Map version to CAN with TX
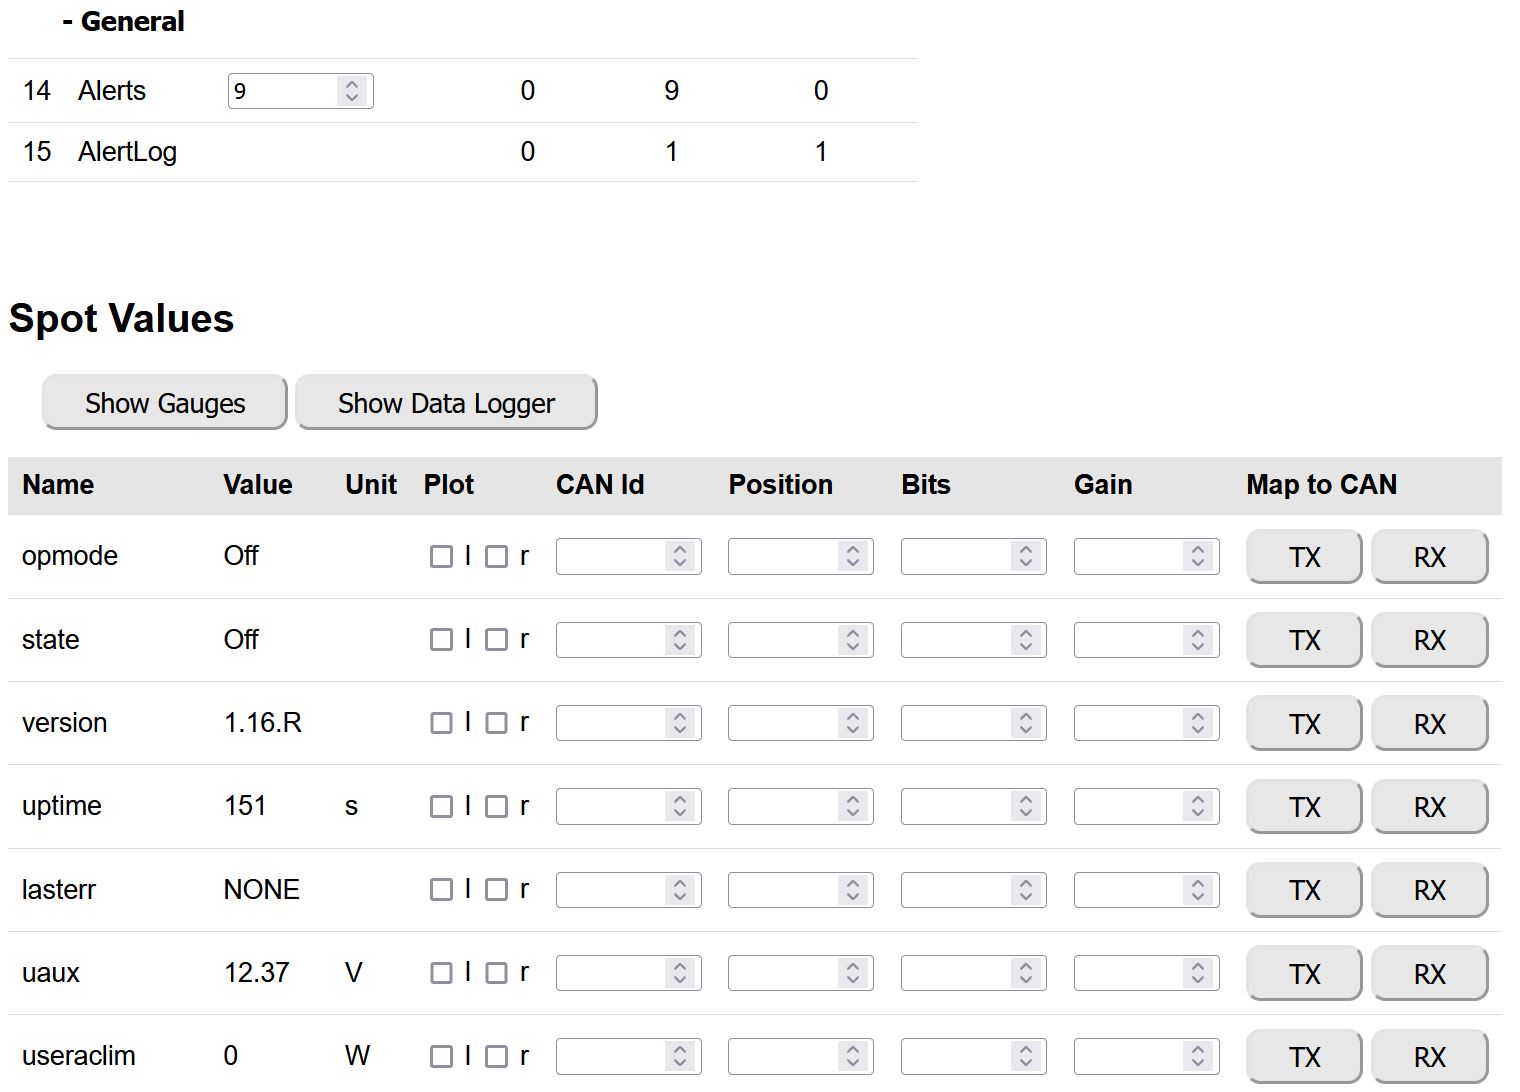The image size is (1520, 1092). coord(1303,724)
